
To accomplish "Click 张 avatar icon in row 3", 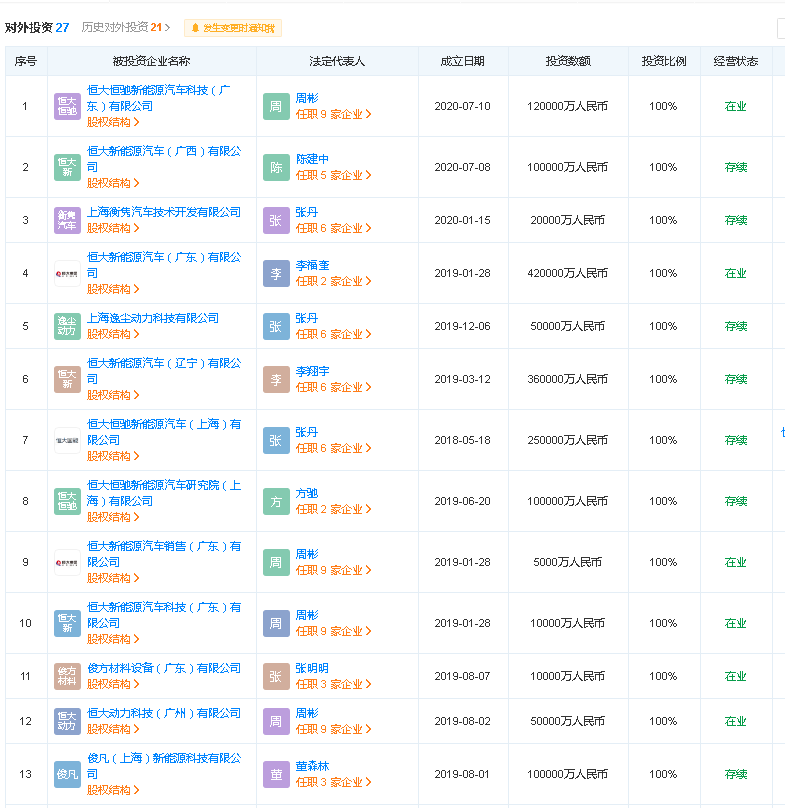I will 276,220.
